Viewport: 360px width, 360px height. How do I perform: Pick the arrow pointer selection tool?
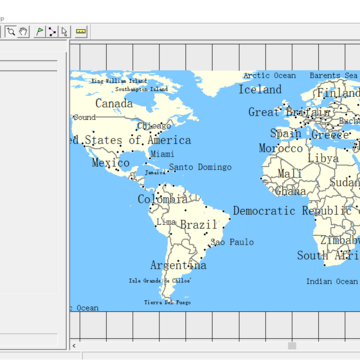point(64,32)
